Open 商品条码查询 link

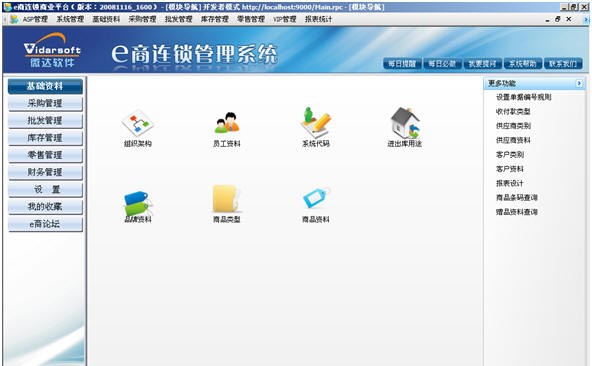[x=516, y=198]
